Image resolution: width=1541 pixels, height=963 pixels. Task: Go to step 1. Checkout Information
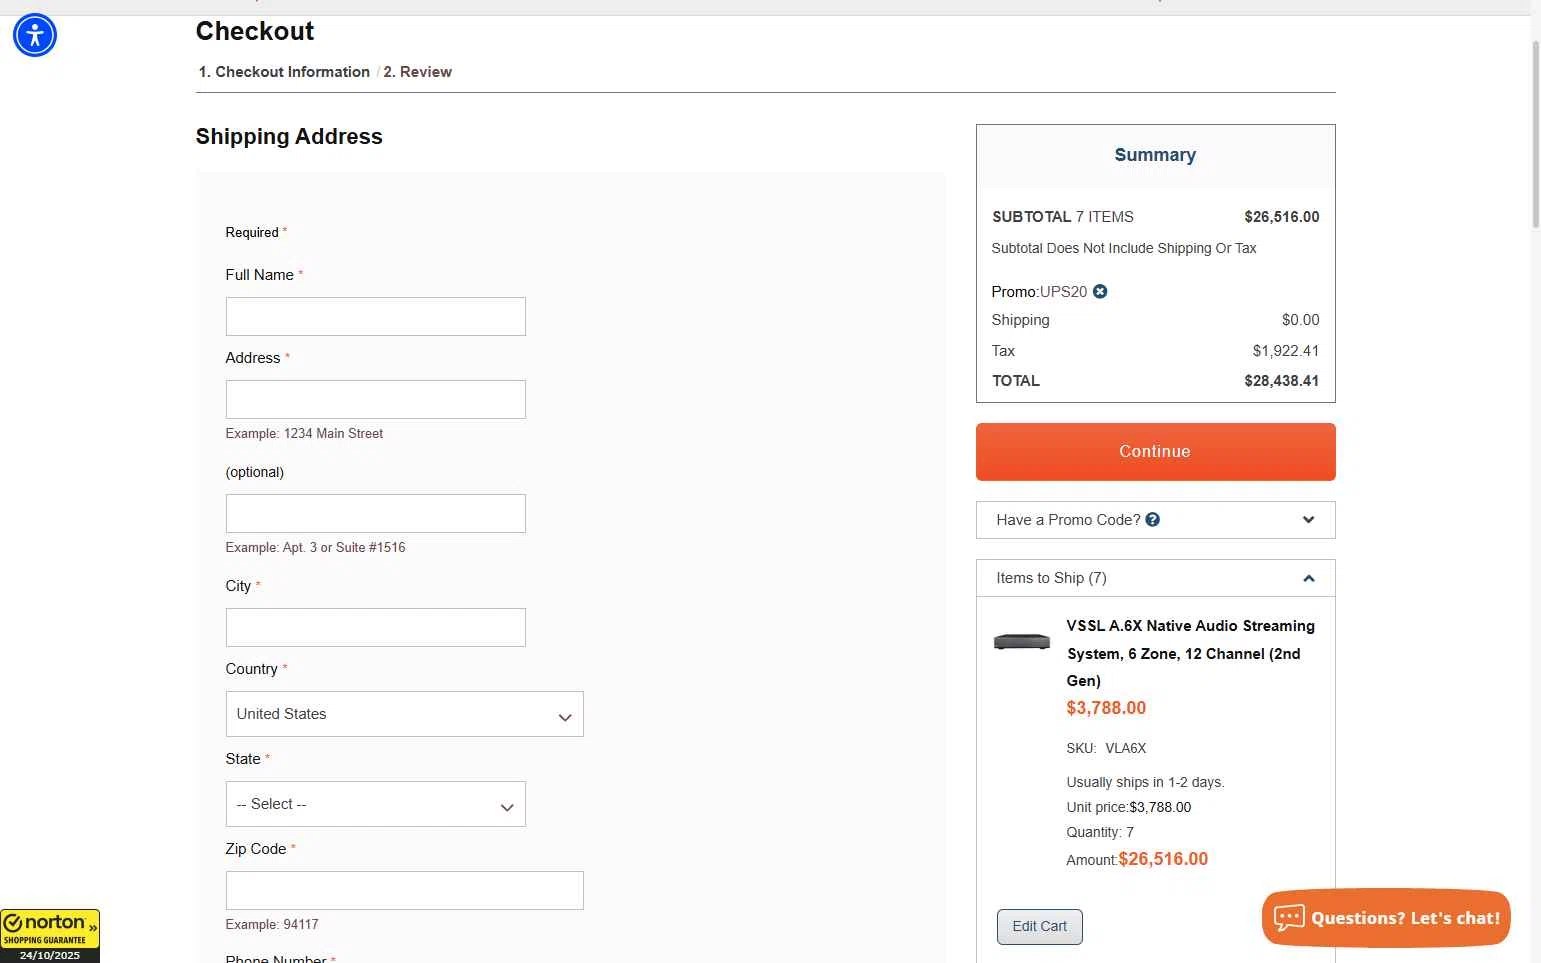284,72
